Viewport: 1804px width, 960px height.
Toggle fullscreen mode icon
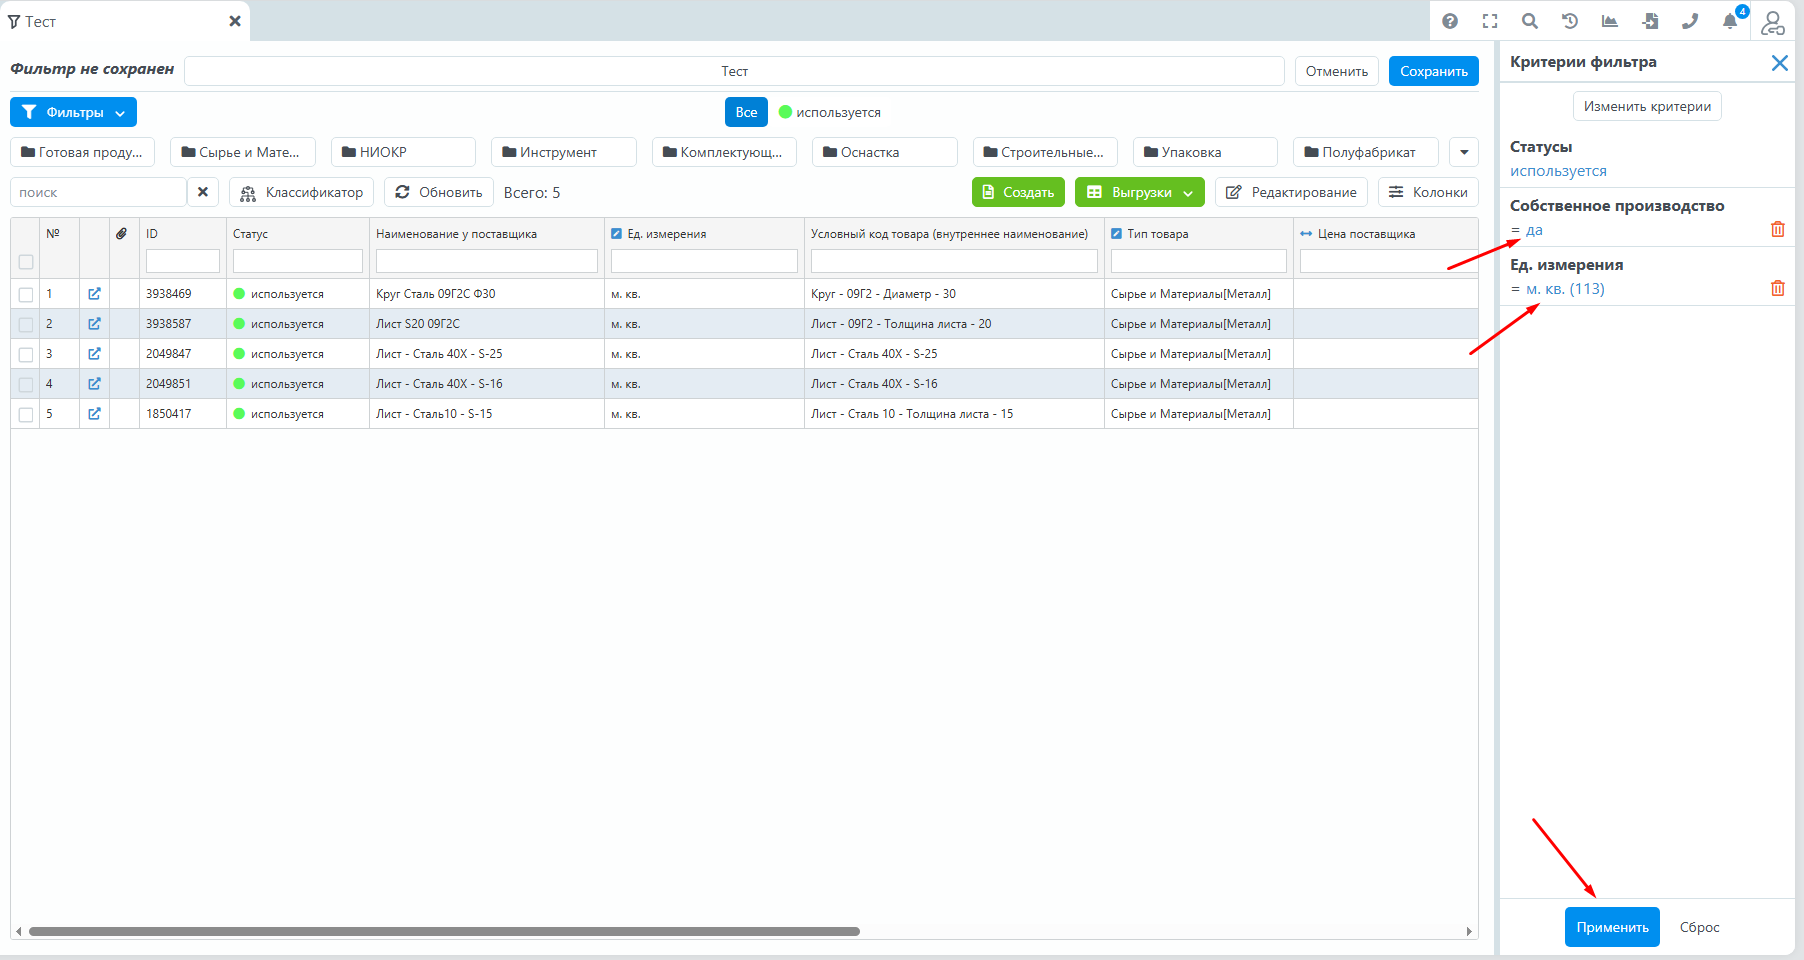point(1490,21)
